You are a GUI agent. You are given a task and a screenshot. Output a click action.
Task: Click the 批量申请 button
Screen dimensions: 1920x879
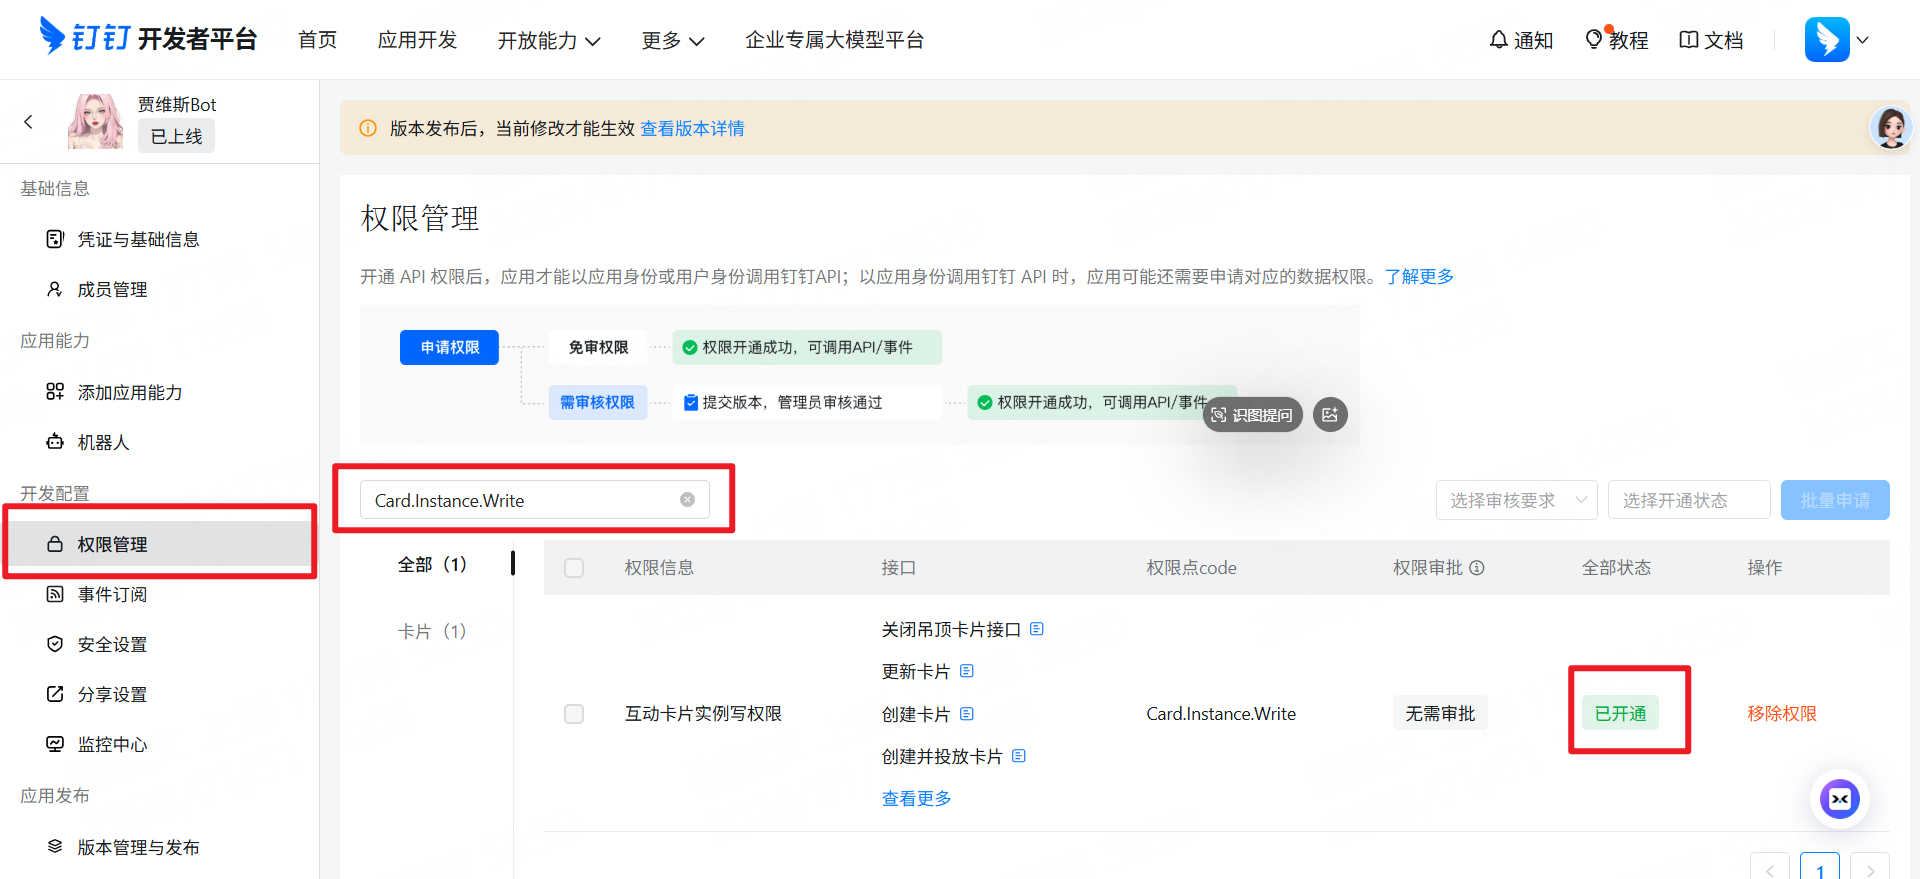point(1835,500)
